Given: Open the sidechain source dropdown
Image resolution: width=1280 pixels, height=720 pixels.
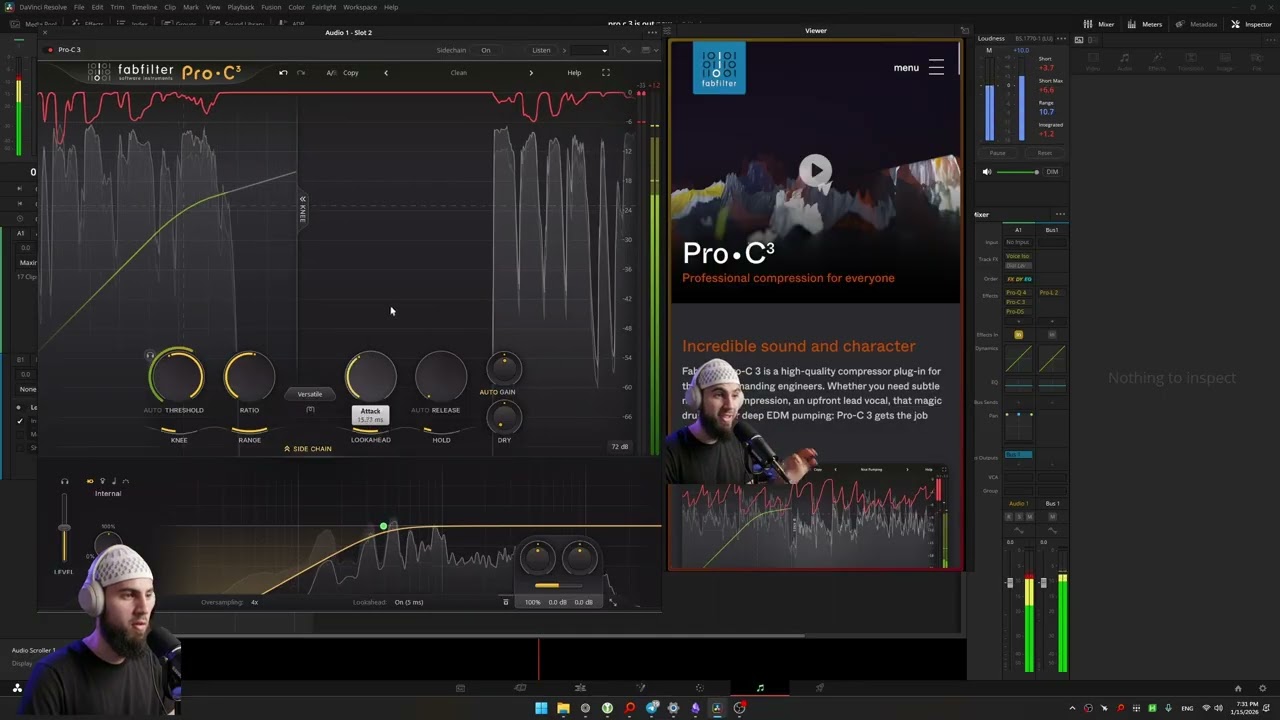Looking at the screenshot, I should tap(590, 50).
